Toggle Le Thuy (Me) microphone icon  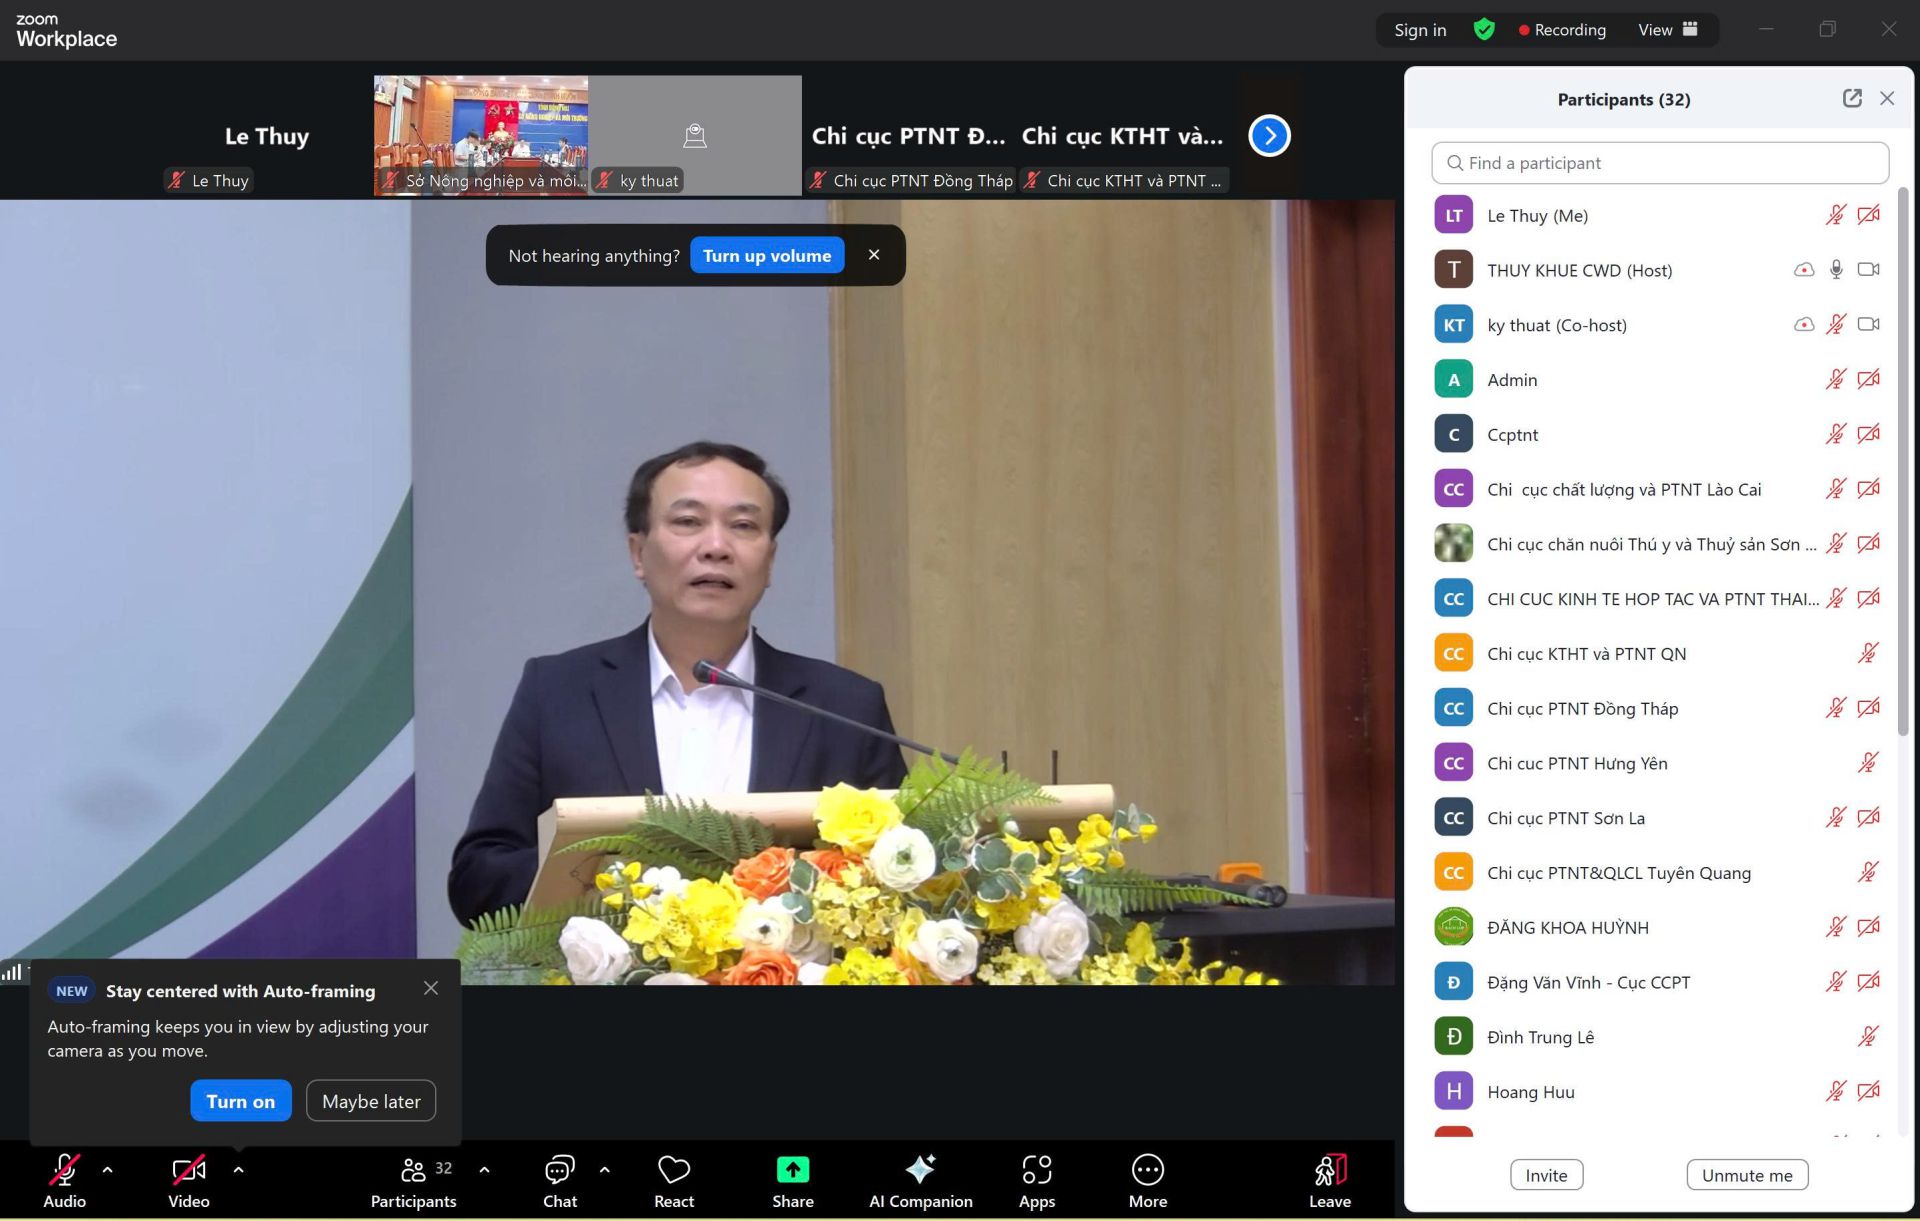pyautogui.click(x=1835, y=215)
